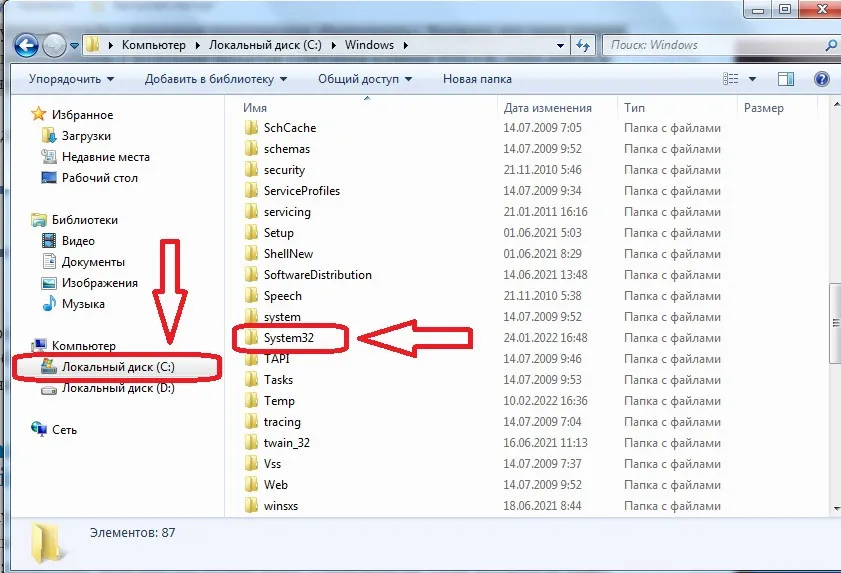Select the Temp folder in list
The height and width of the screenshot is (573, 841).
point(279,401)
